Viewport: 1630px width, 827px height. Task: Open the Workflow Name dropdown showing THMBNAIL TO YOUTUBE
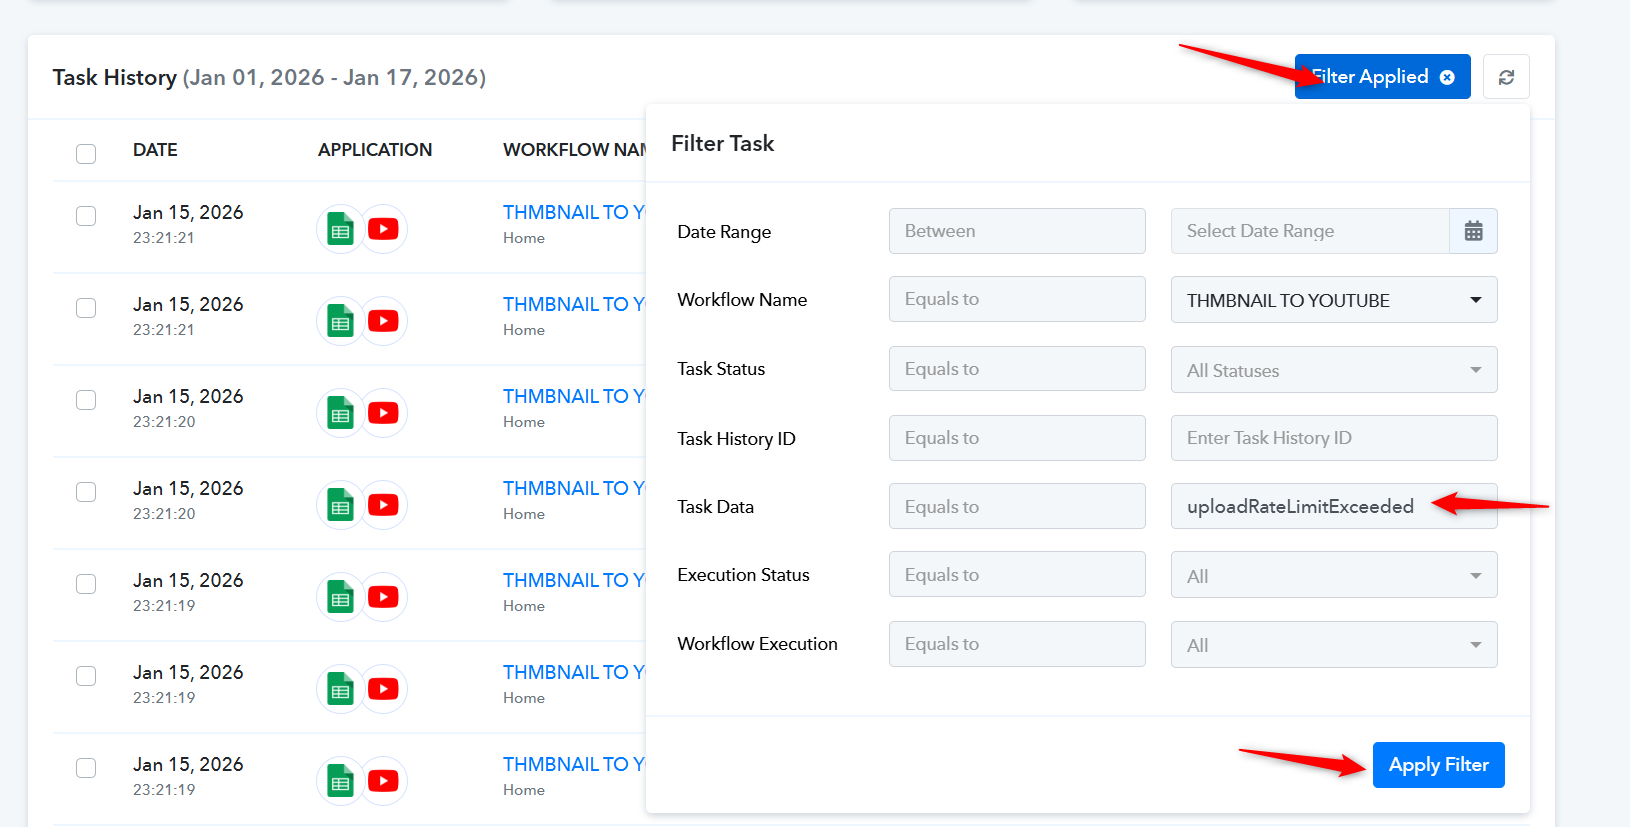[x=1333, y=300]
